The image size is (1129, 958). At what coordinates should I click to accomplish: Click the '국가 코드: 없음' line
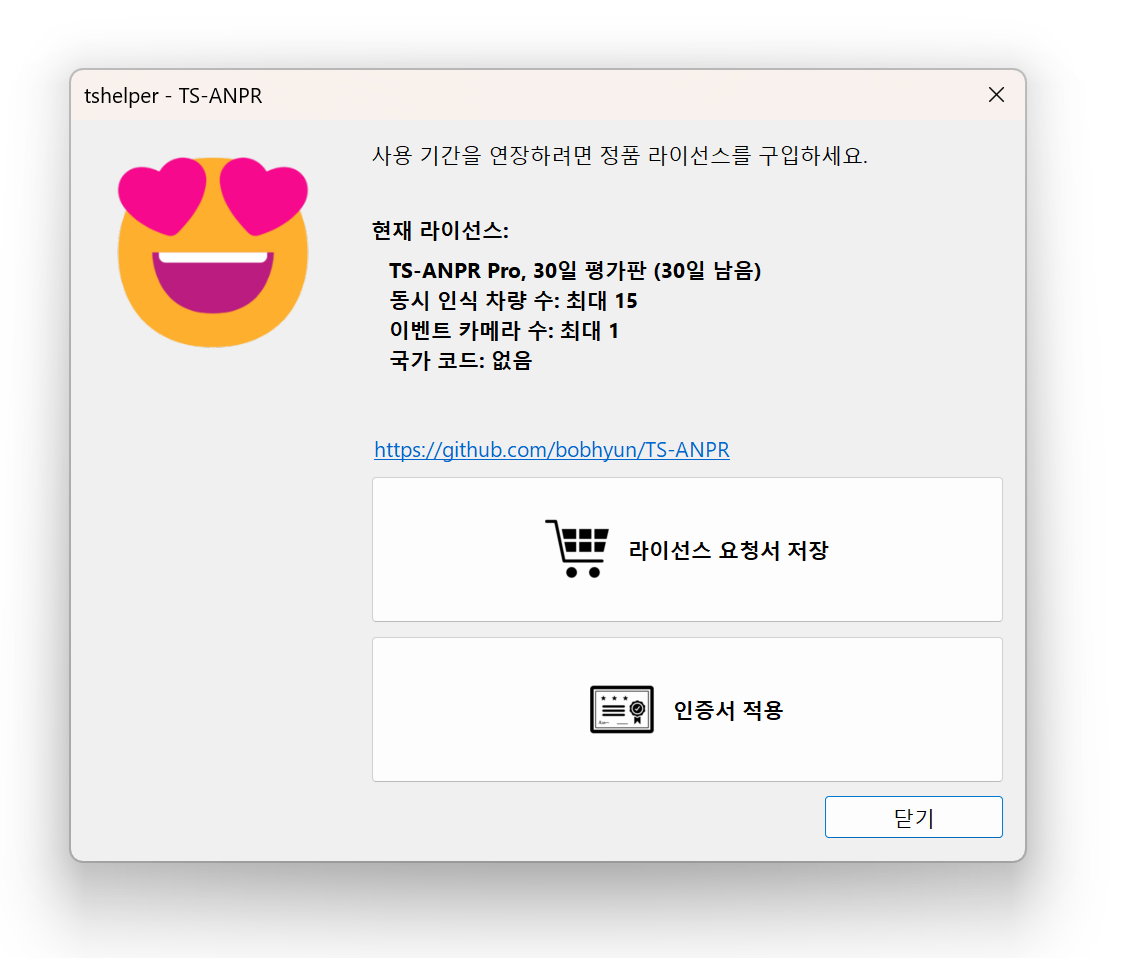461,361
